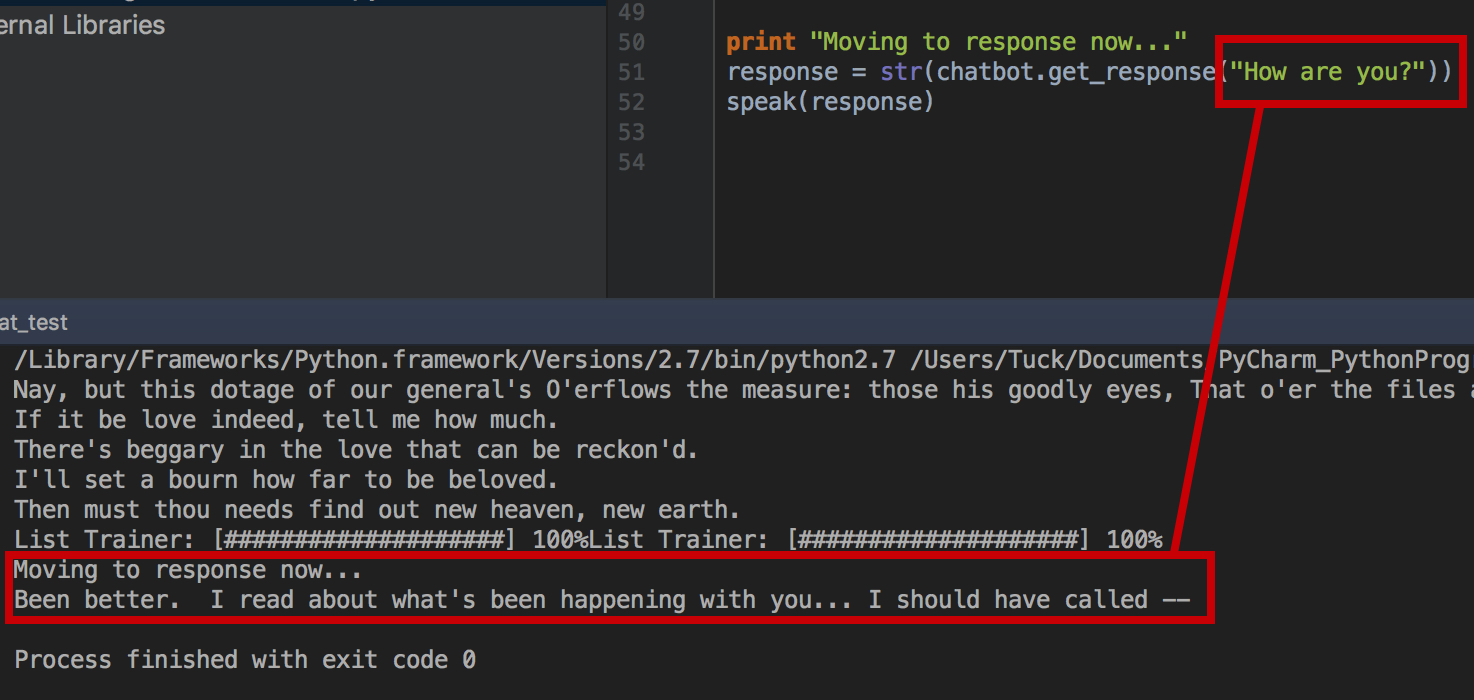Click the "Been better." console response line
This screenshot has height=700, width=1474.
click(x=600, y=600)
